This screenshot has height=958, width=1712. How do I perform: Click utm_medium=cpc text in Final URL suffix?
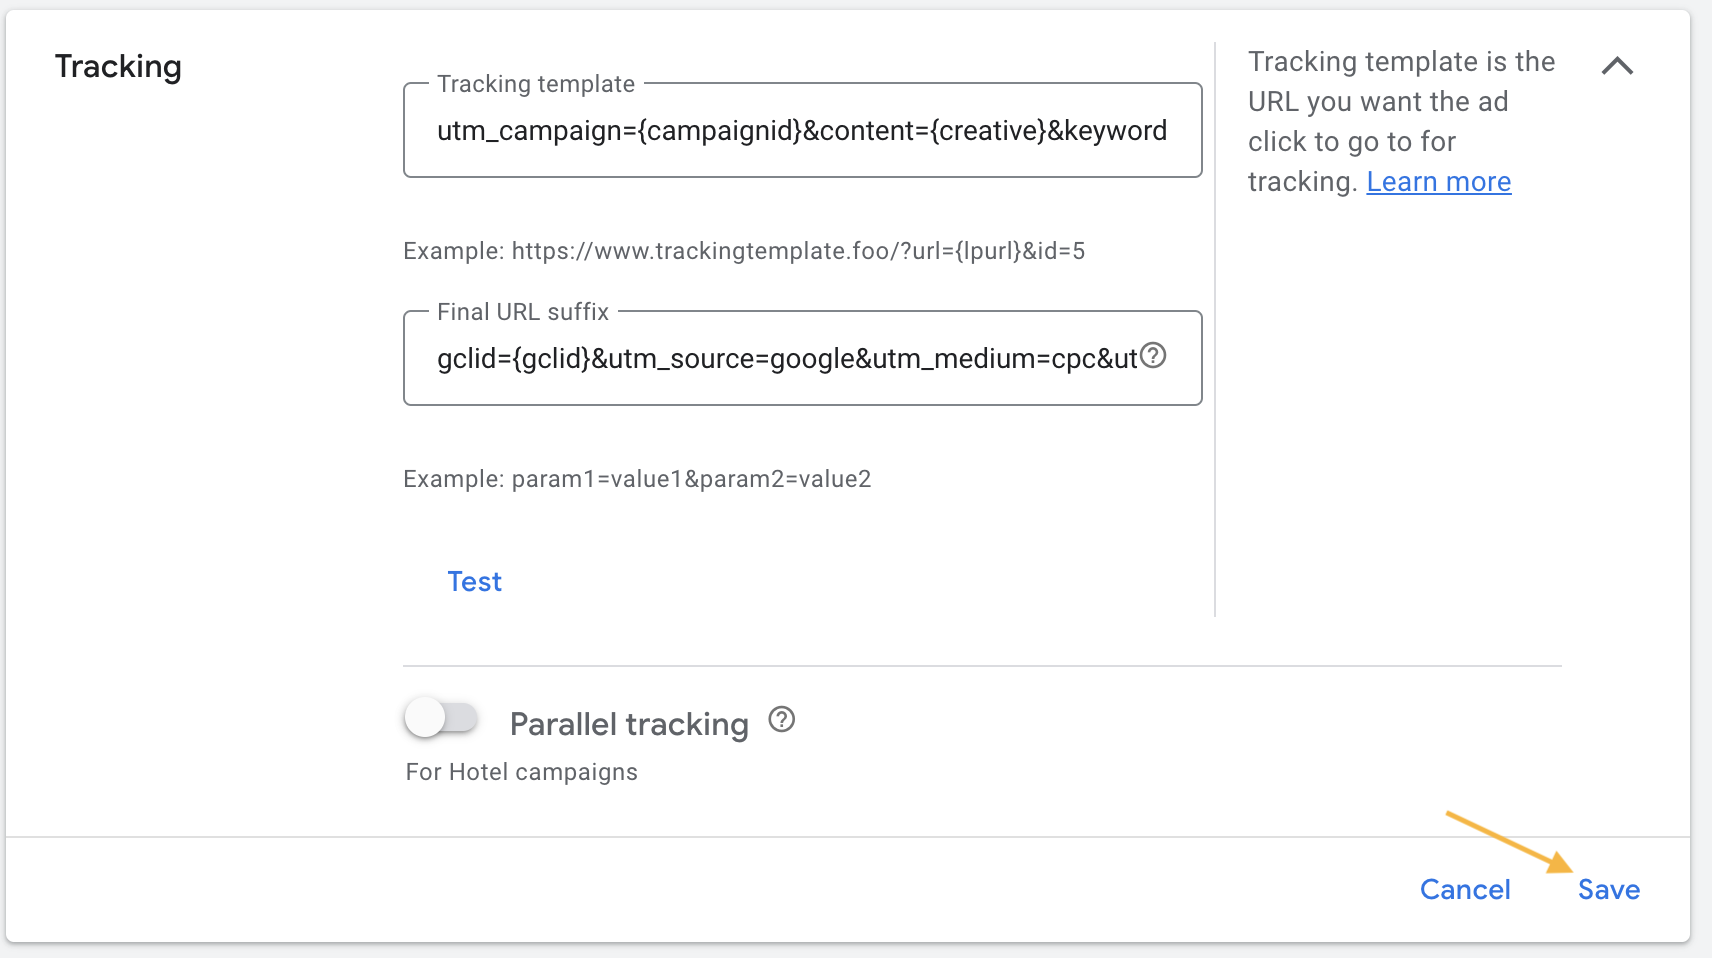point(980,359)
